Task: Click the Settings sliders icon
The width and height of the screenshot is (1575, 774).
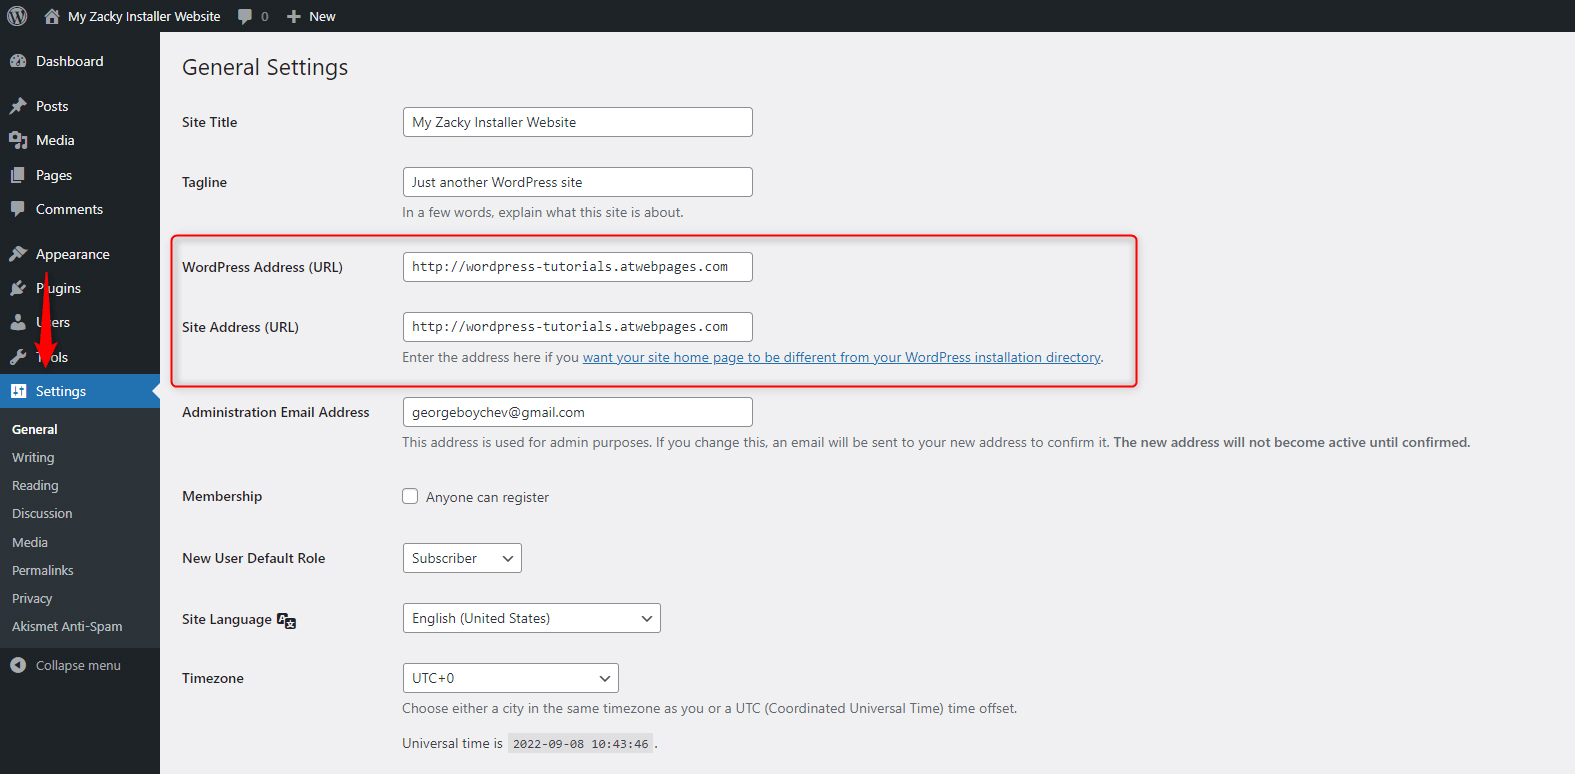Action: point(18,391)
